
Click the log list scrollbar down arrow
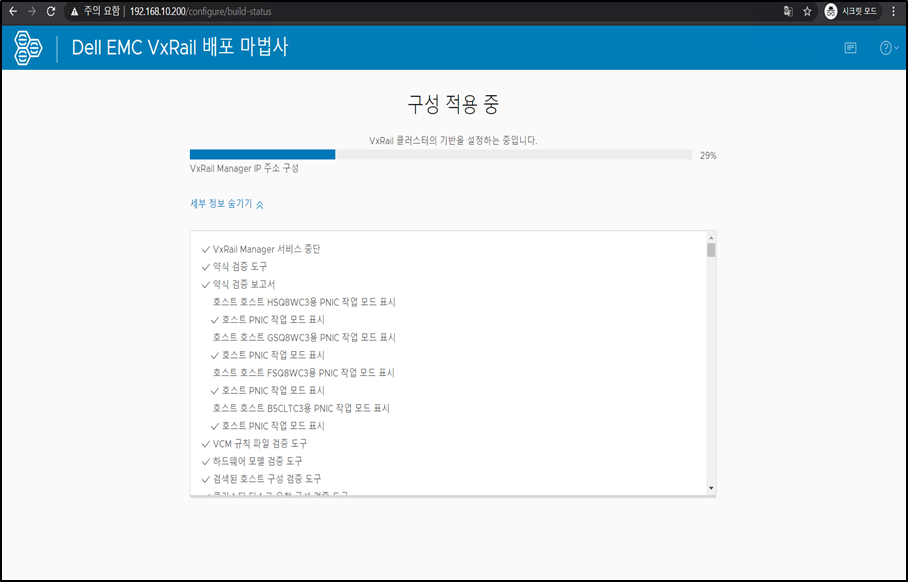pos(711,488)
